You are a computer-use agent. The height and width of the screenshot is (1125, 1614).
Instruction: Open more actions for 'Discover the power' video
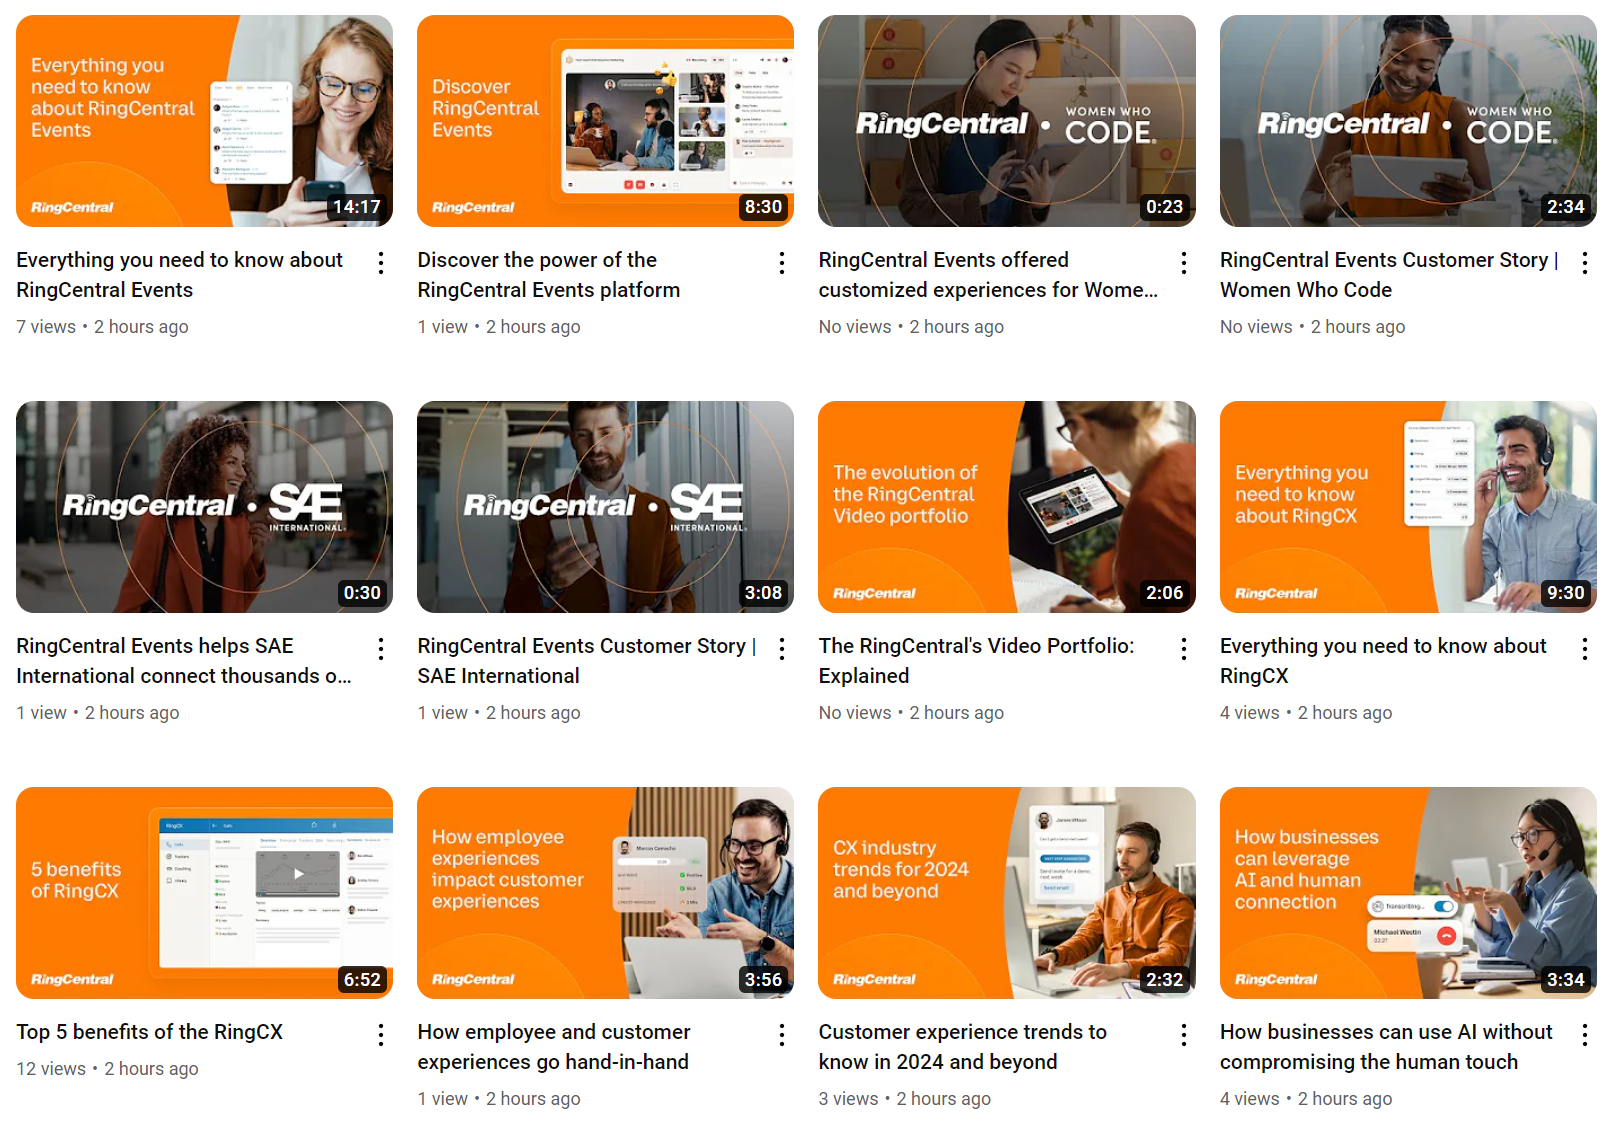(782, 263)
